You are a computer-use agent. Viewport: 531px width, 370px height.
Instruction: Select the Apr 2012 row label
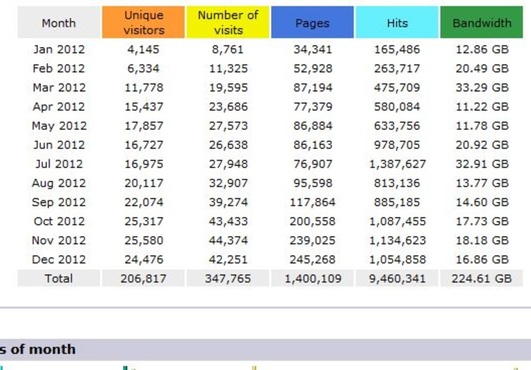point(59,107)
